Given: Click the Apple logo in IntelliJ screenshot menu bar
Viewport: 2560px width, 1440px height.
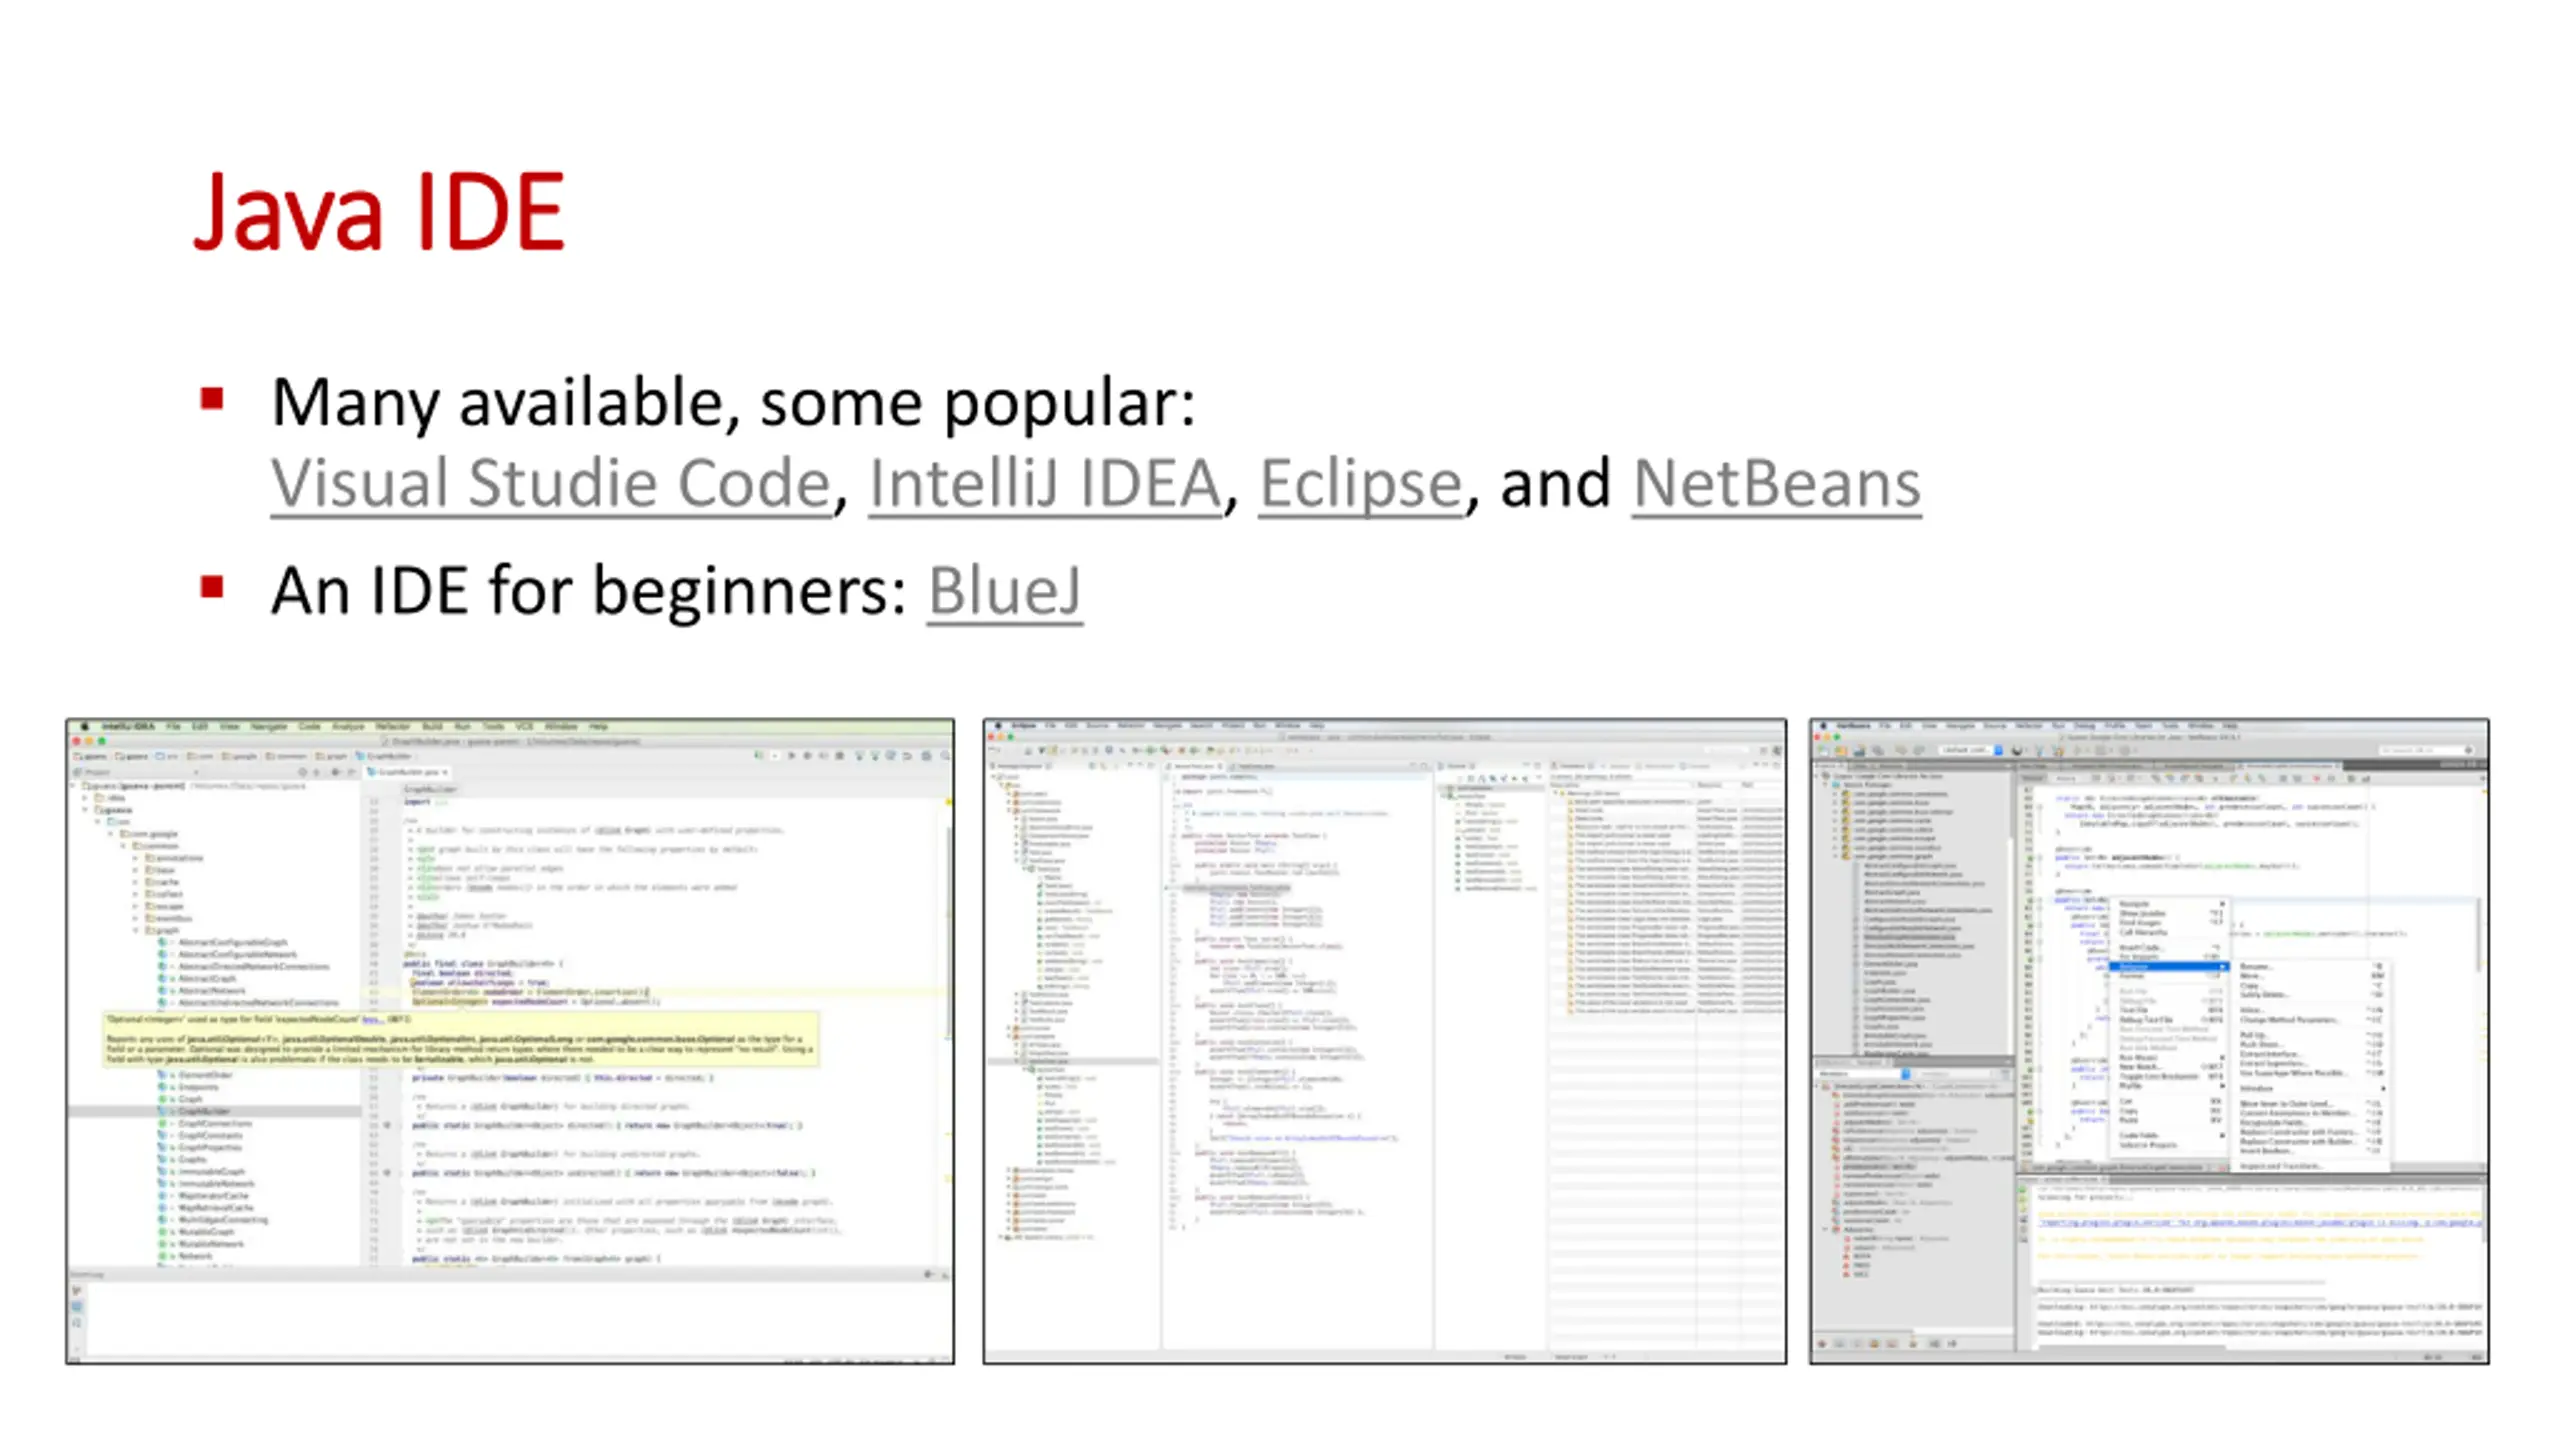Looking at the screenshot, I should (84, 726).
